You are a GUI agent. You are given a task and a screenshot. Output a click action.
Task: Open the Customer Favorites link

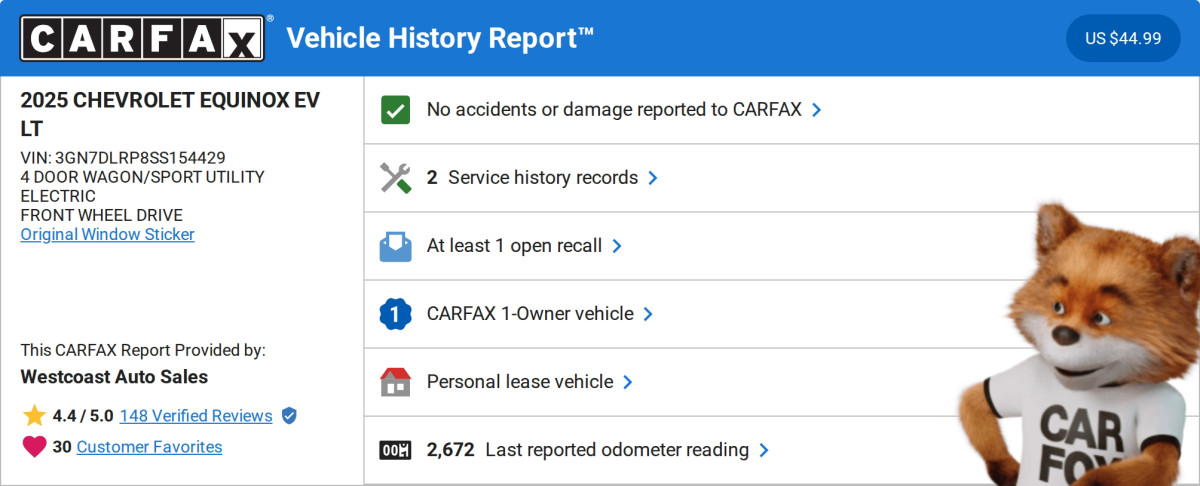(x=149, y=447)
